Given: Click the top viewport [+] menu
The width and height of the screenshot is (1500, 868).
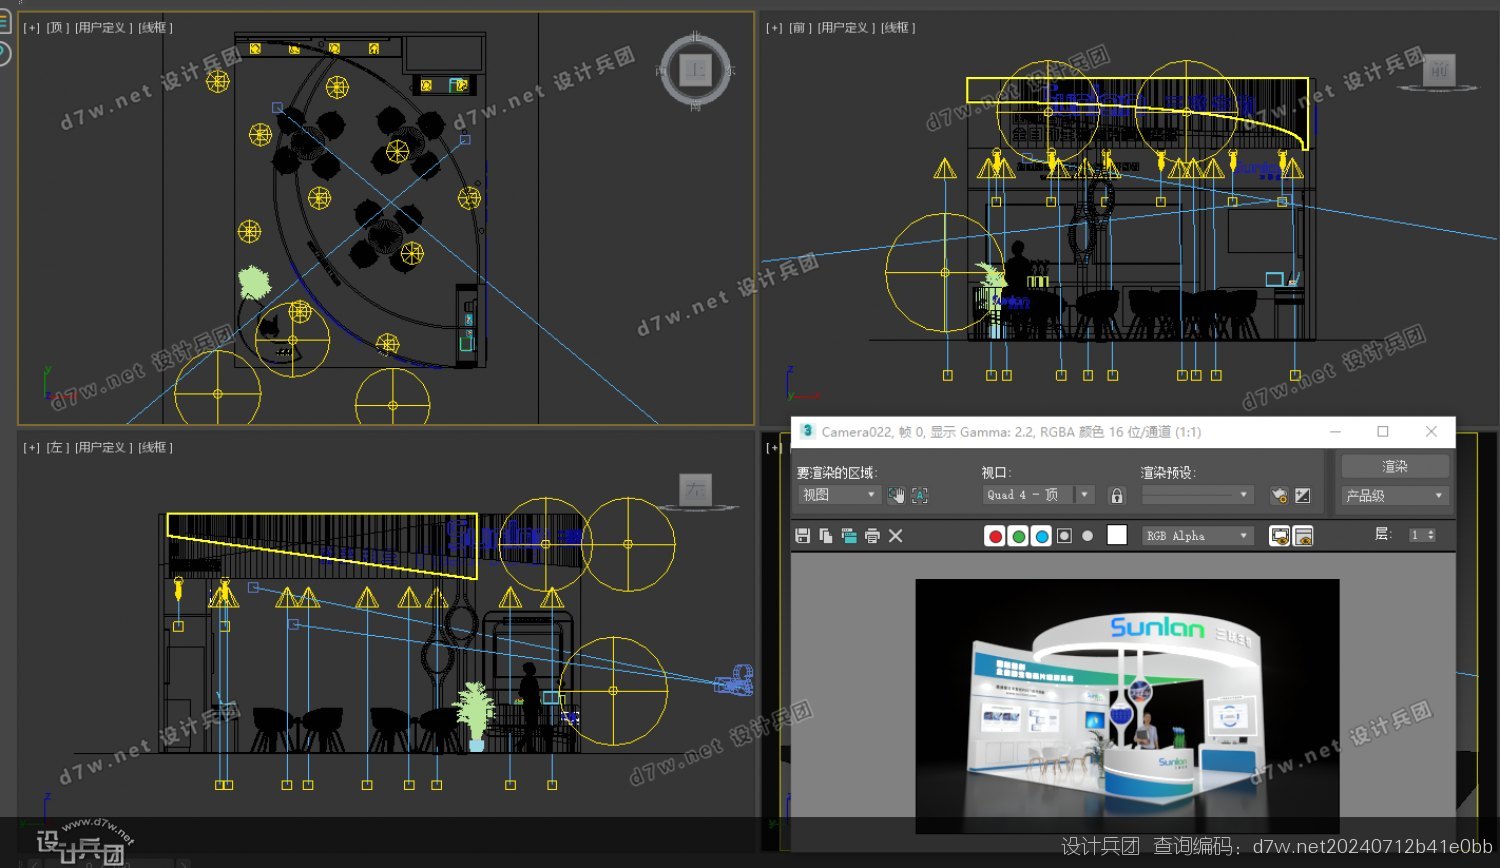Looking at the screenshot, I should (x=32, y=28).
